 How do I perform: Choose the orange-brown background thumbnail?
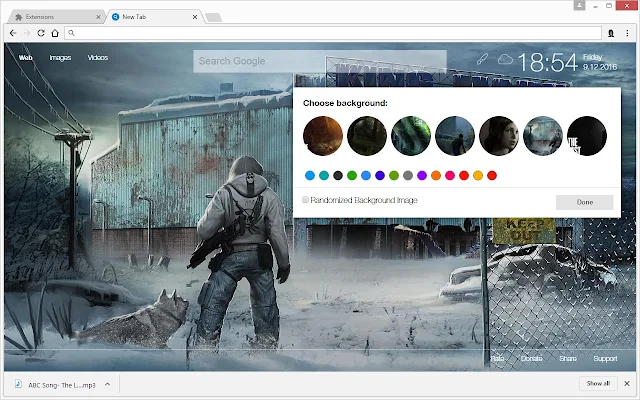(323, 136)
